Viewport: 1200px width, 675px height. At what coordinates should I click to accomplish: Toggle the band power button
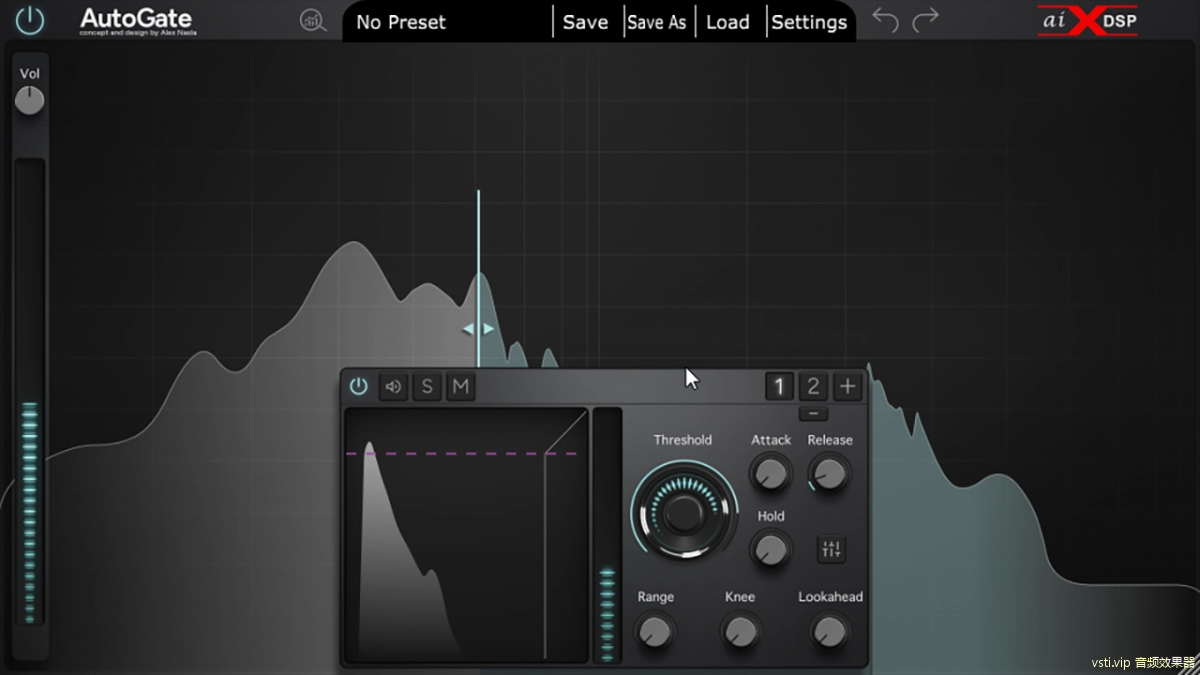(x=358, y=386)
